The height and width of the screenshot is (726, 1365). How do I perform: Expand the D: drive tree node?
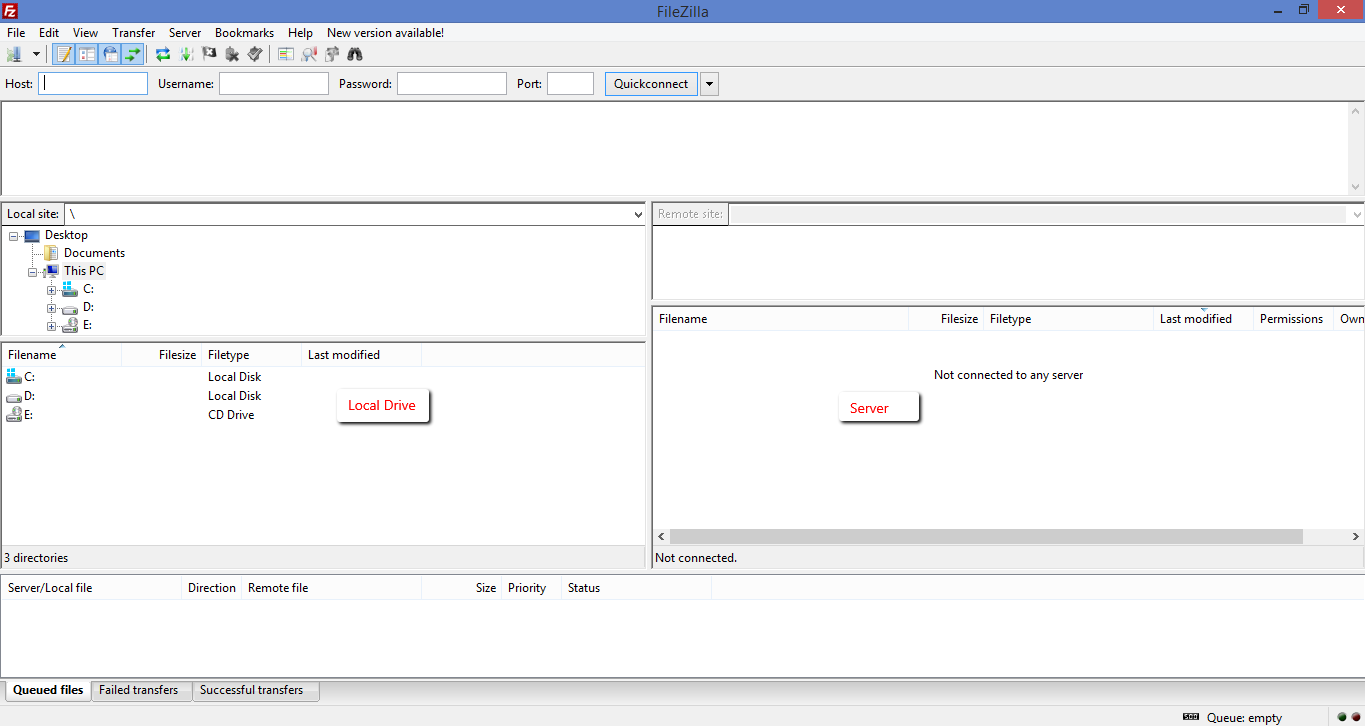pos(52,308)
